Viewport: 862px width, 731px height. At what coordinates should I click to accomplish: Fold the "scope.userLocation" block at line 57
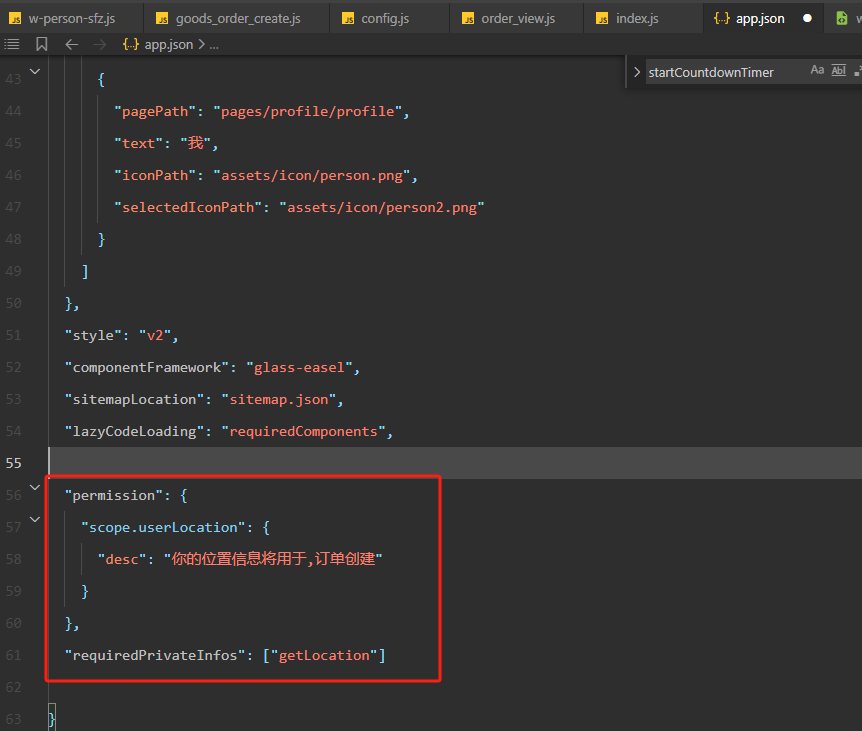coord(35,519)
